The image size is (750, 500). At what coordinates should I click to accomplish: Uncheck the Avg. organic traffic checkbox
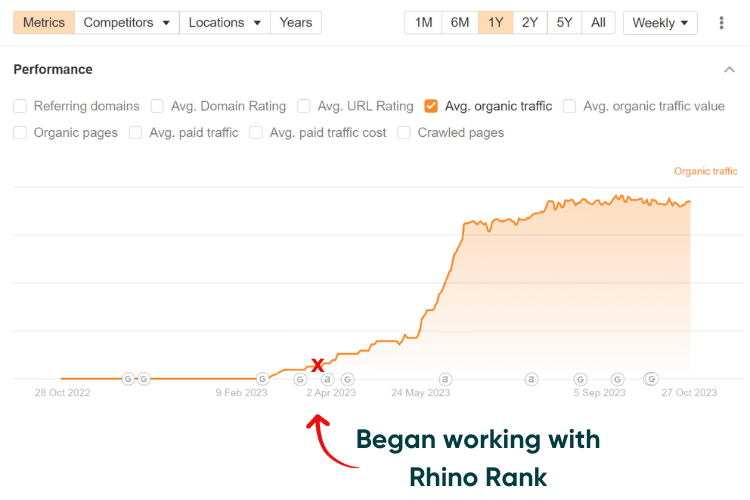click(431, 106)
